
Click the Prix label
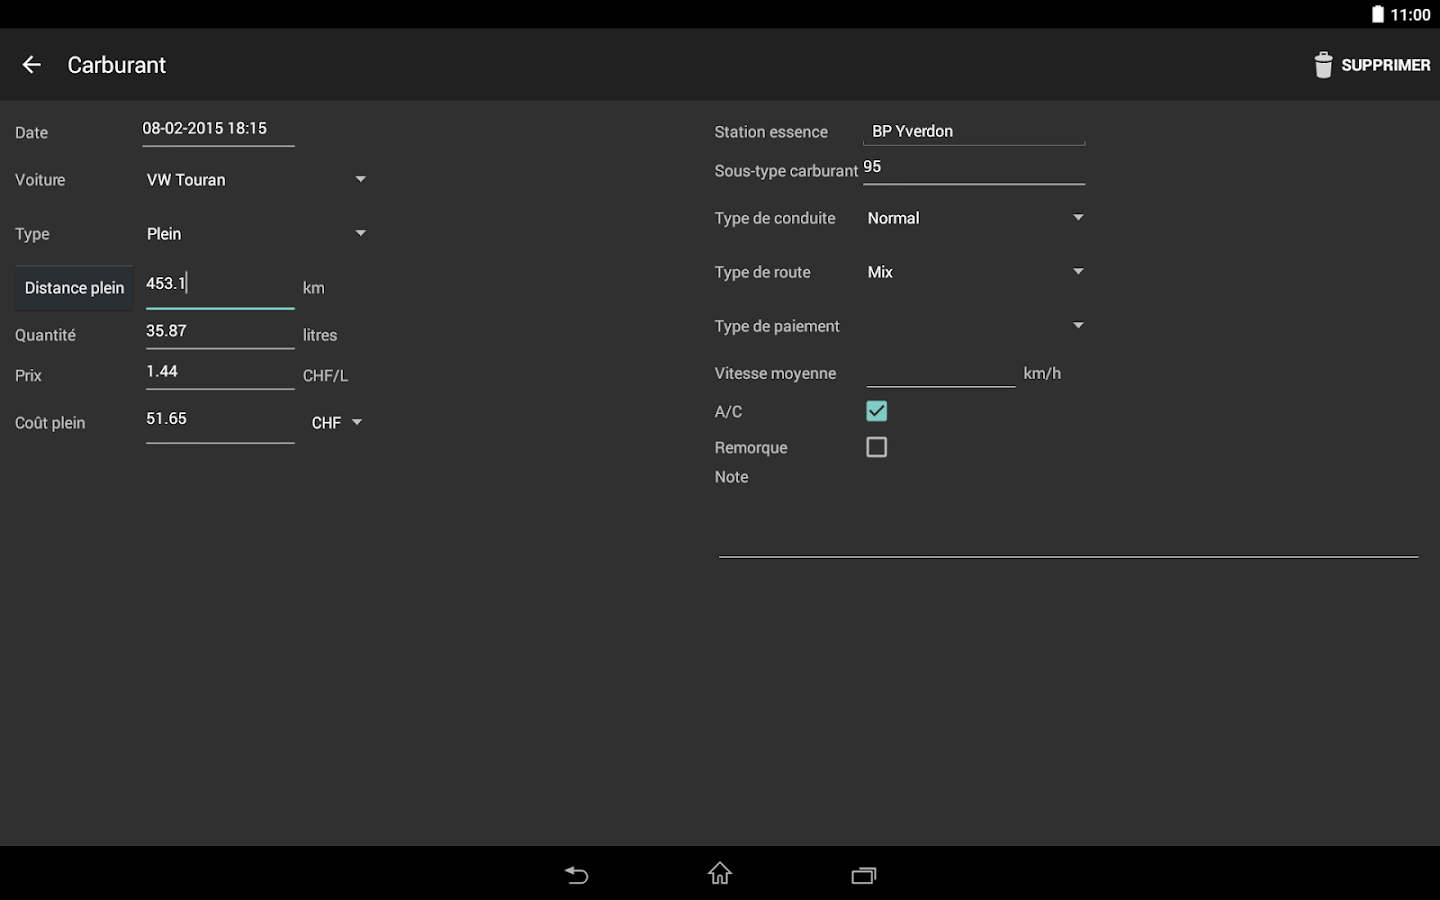pos(28,376)
